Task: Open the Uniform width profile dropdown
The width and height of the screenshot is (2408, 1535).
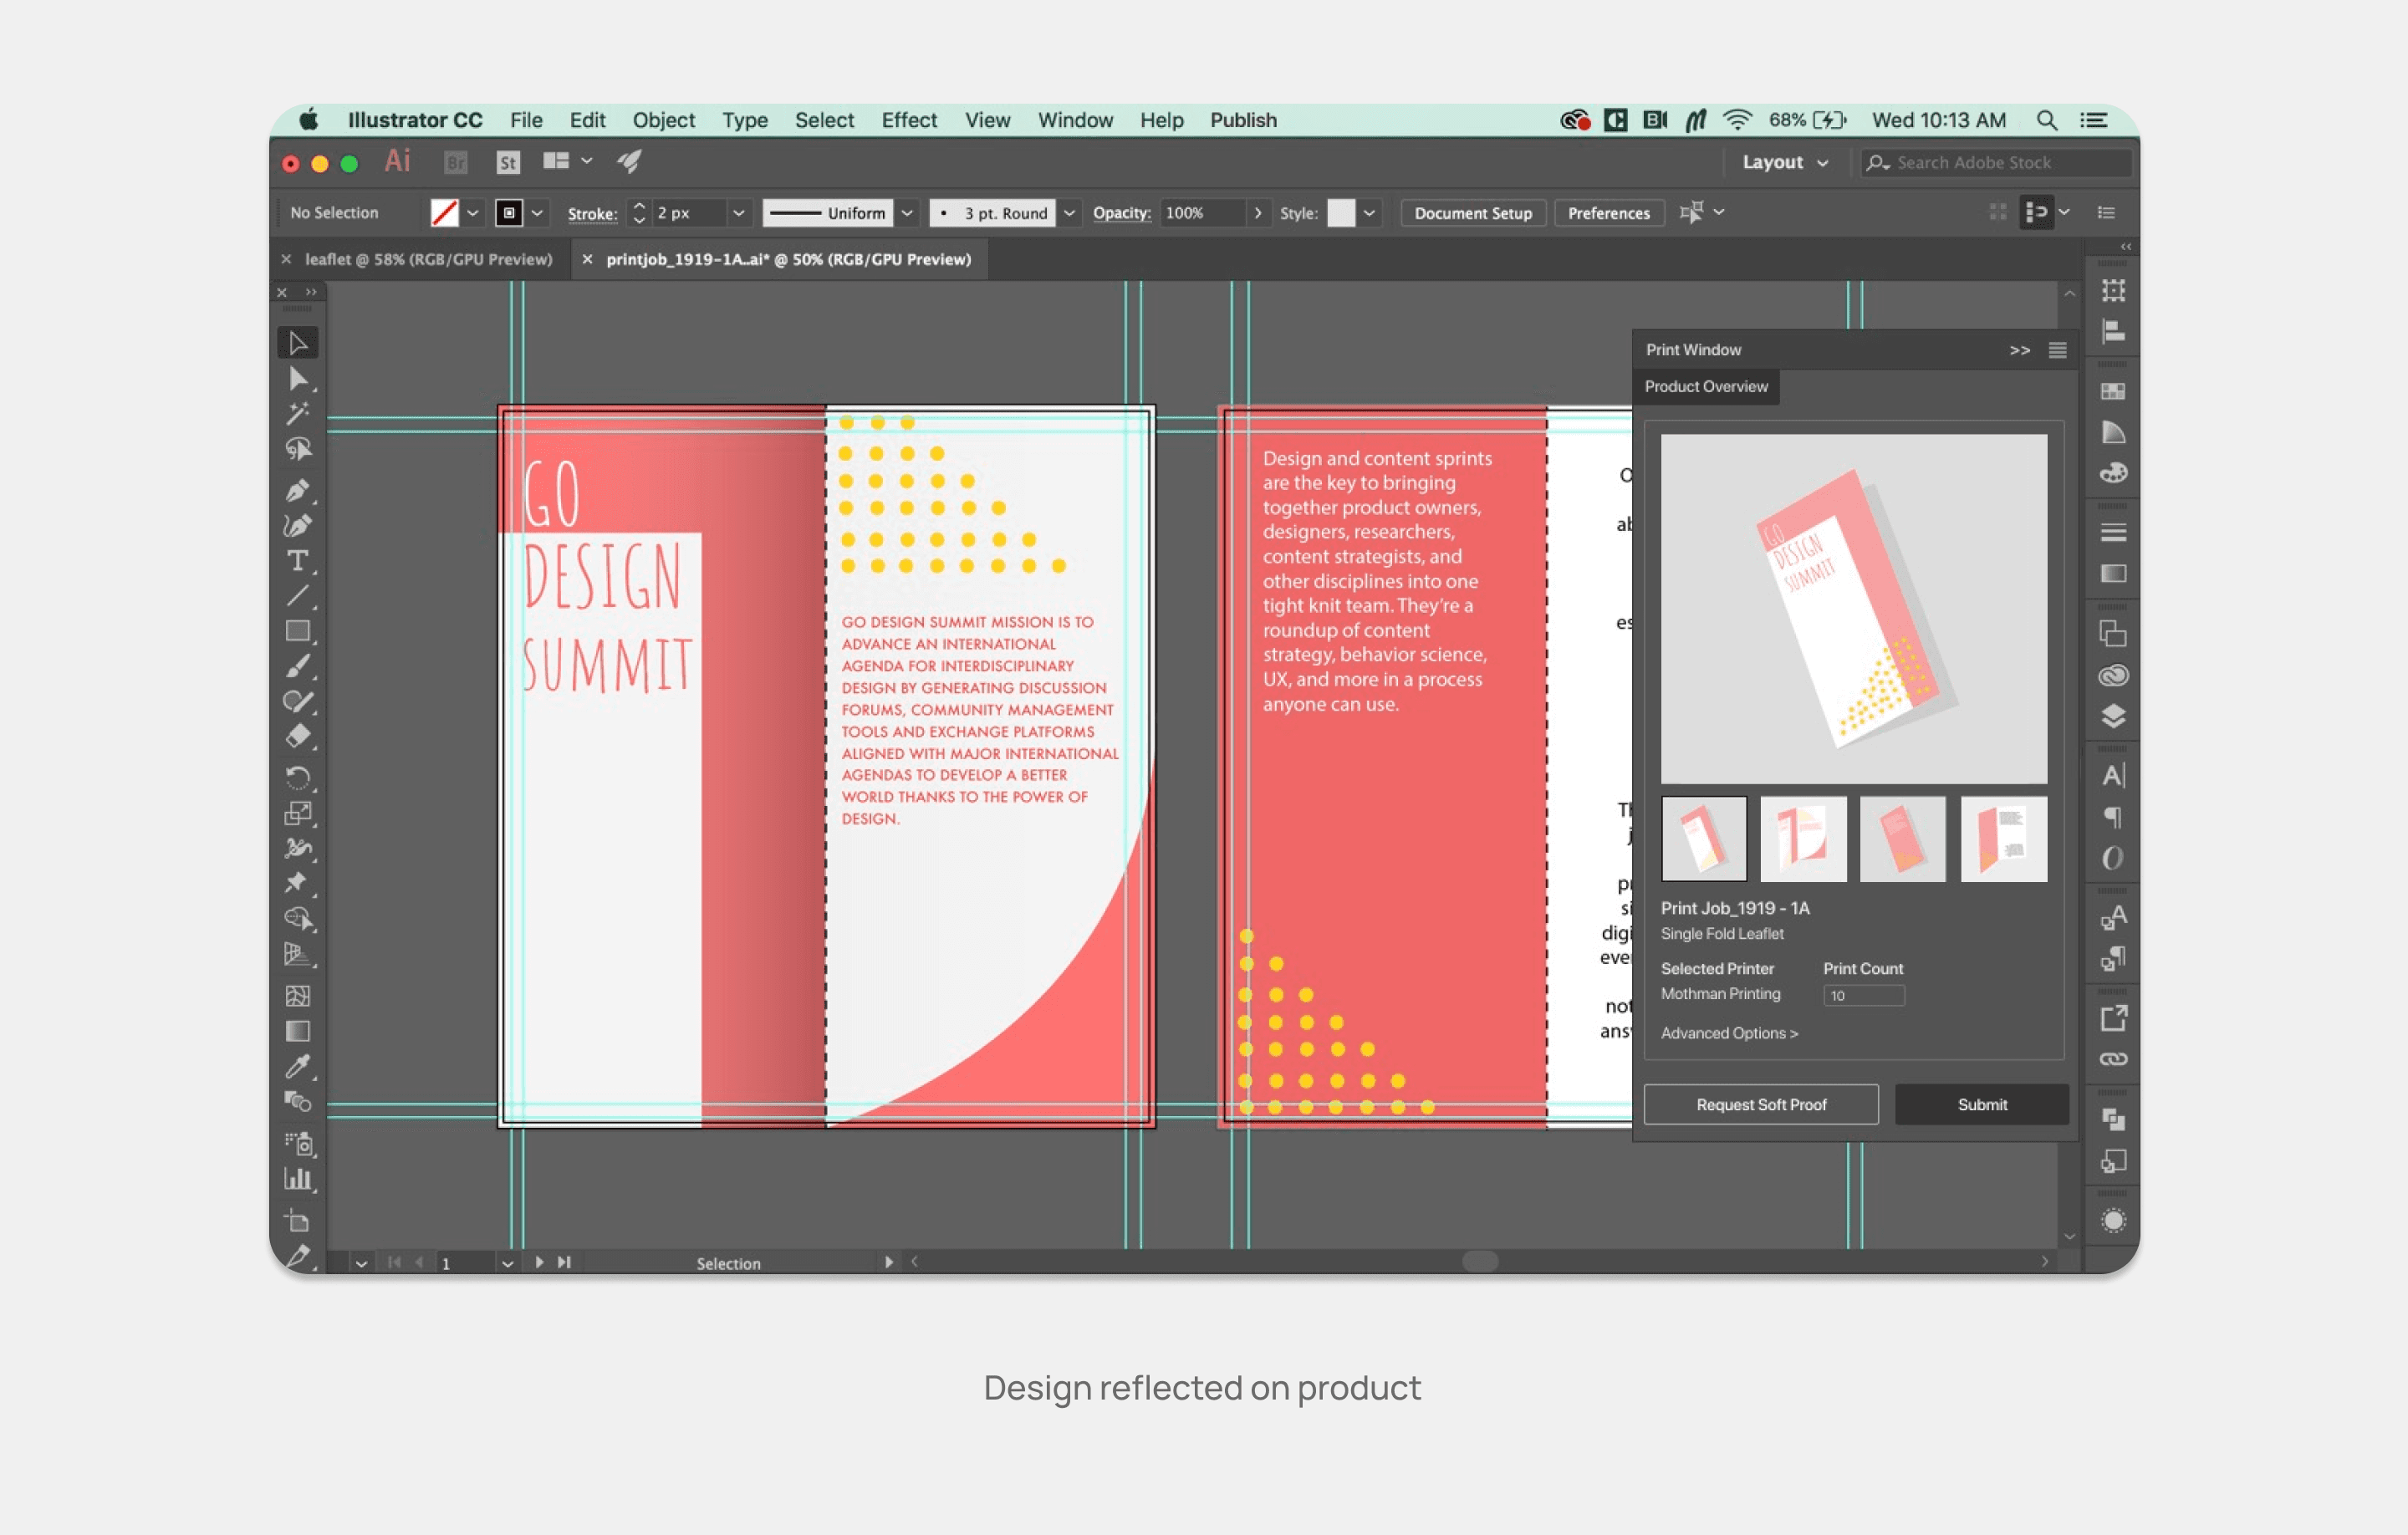Action: click(907, 213)
